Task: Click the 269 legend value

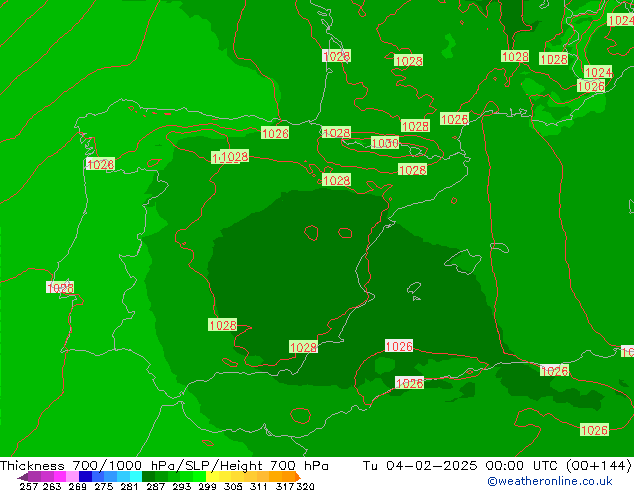Action: coord(78,486)
